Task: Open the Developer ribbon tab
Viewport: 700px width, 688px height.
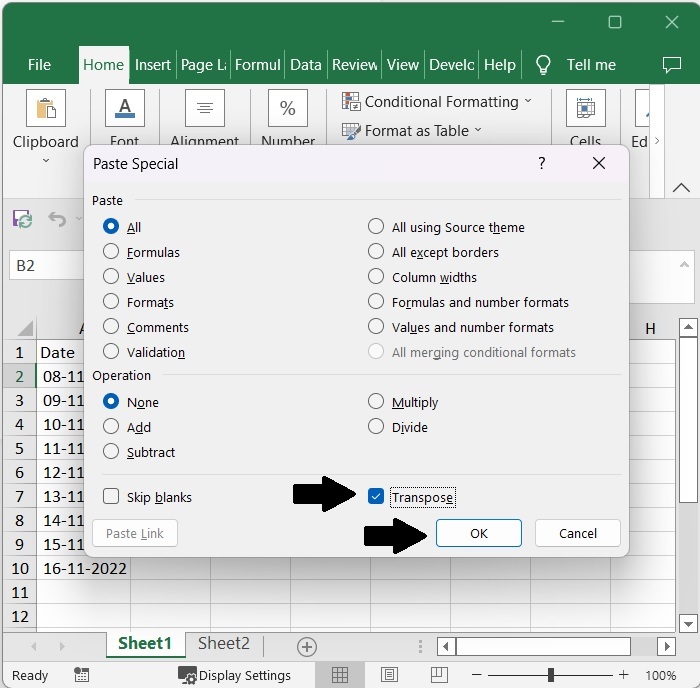Action: (451, 65)
